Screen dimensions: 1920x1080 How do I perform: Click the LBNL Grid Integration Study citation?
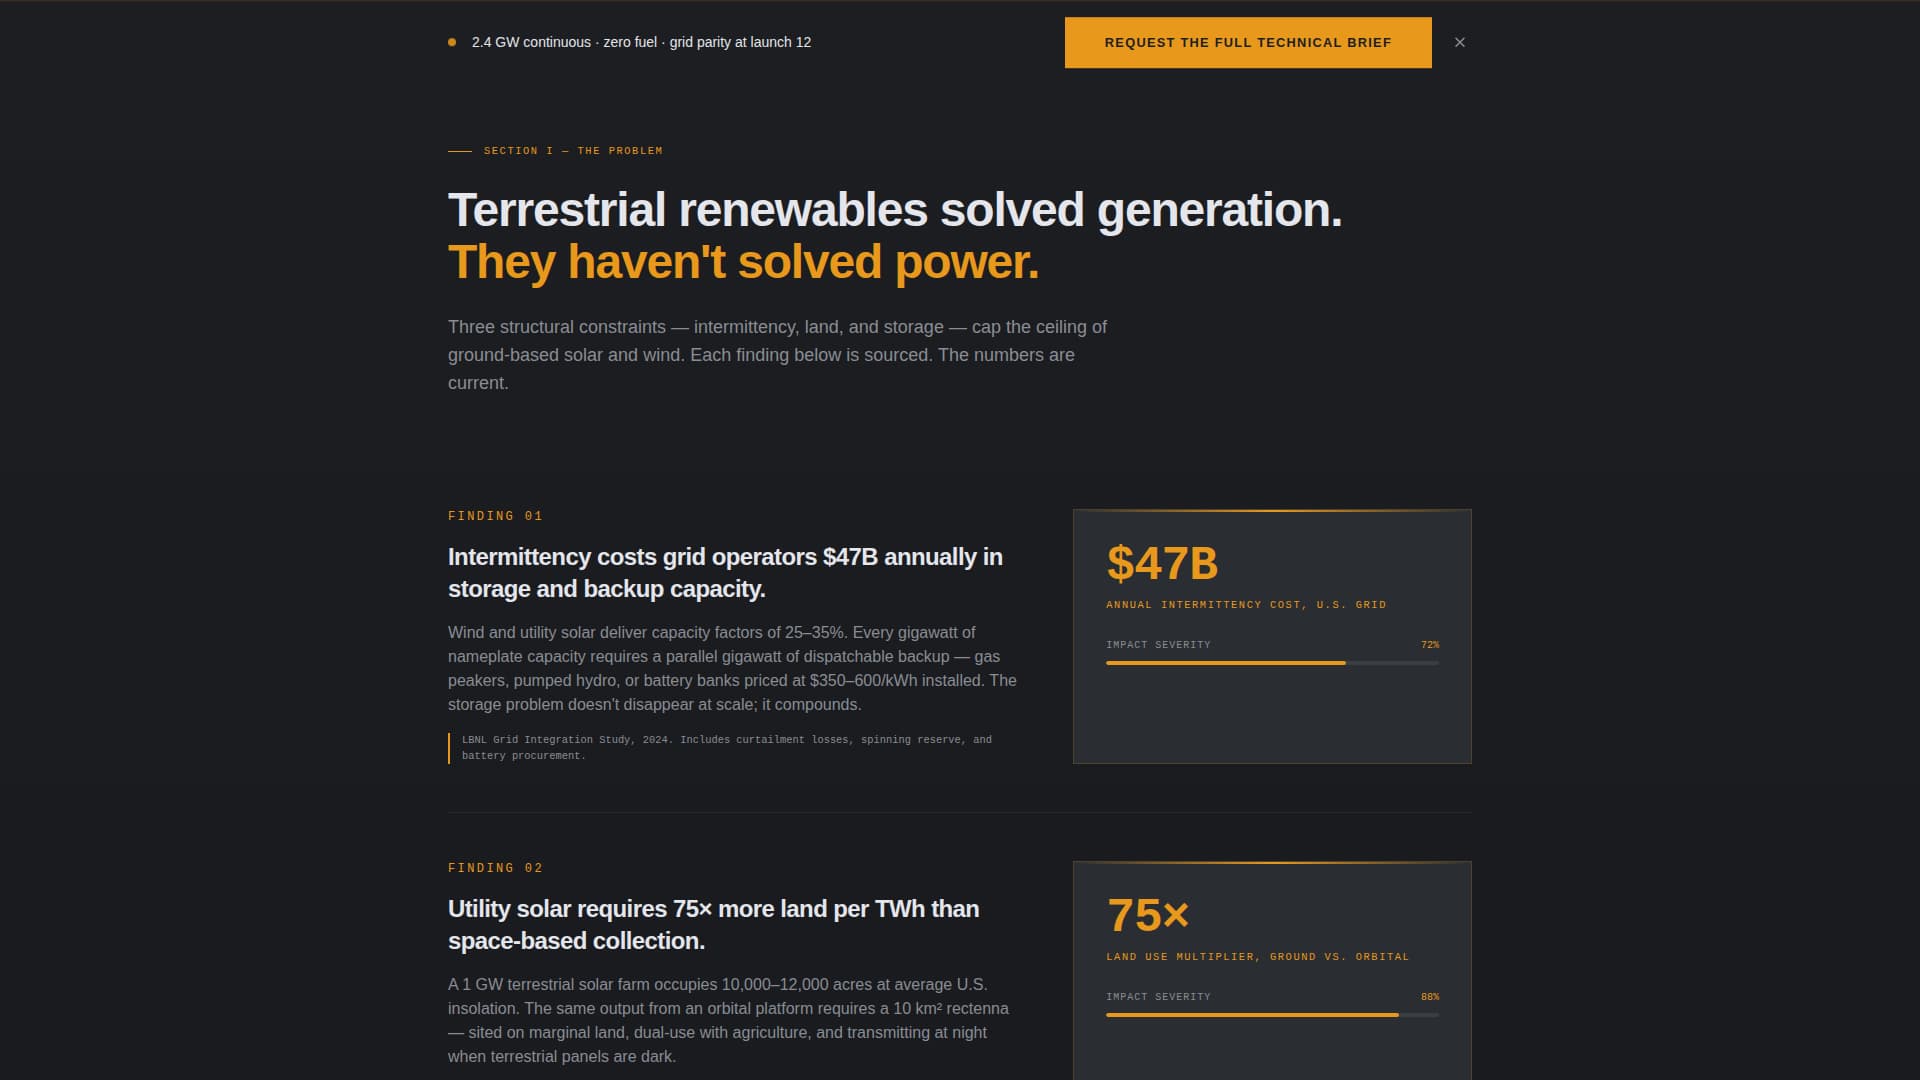pos(726,748)
